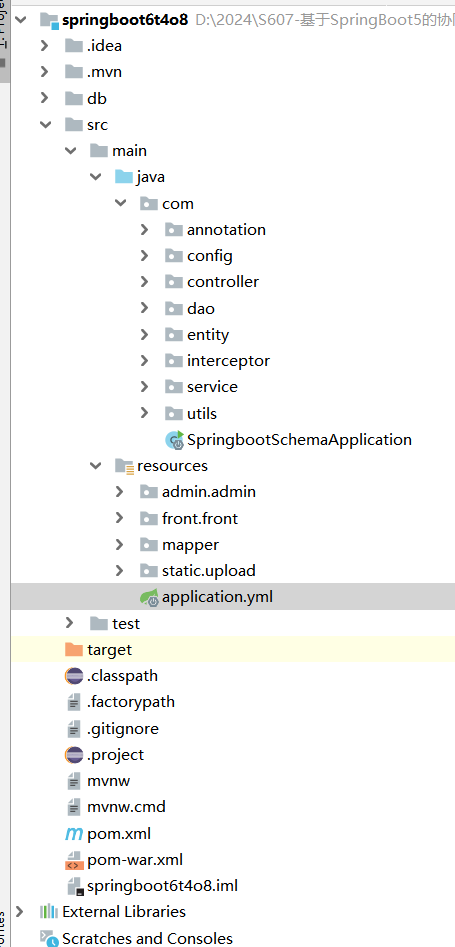Click the pom-war.xml XML file icon

[x=74, y=859]
